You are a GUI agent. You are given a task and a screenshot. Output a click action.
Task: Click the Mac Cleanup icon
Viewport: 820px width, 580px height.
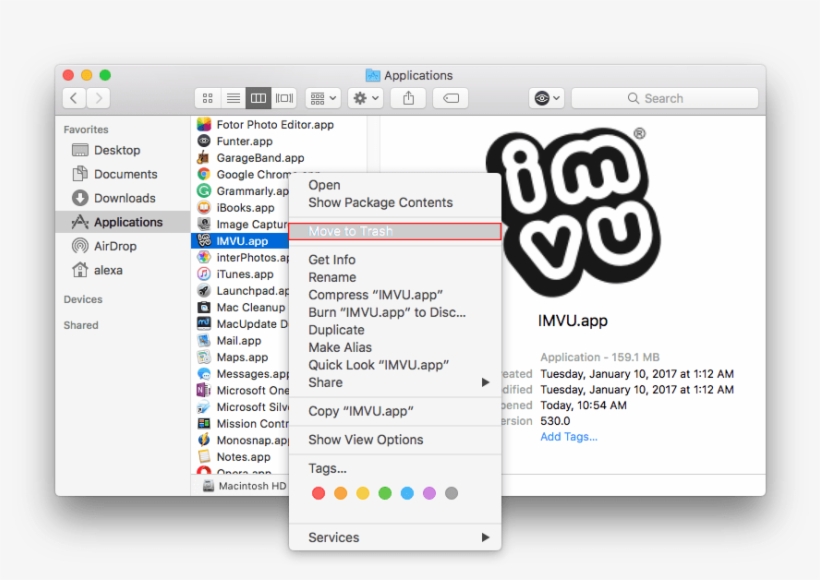204,307
